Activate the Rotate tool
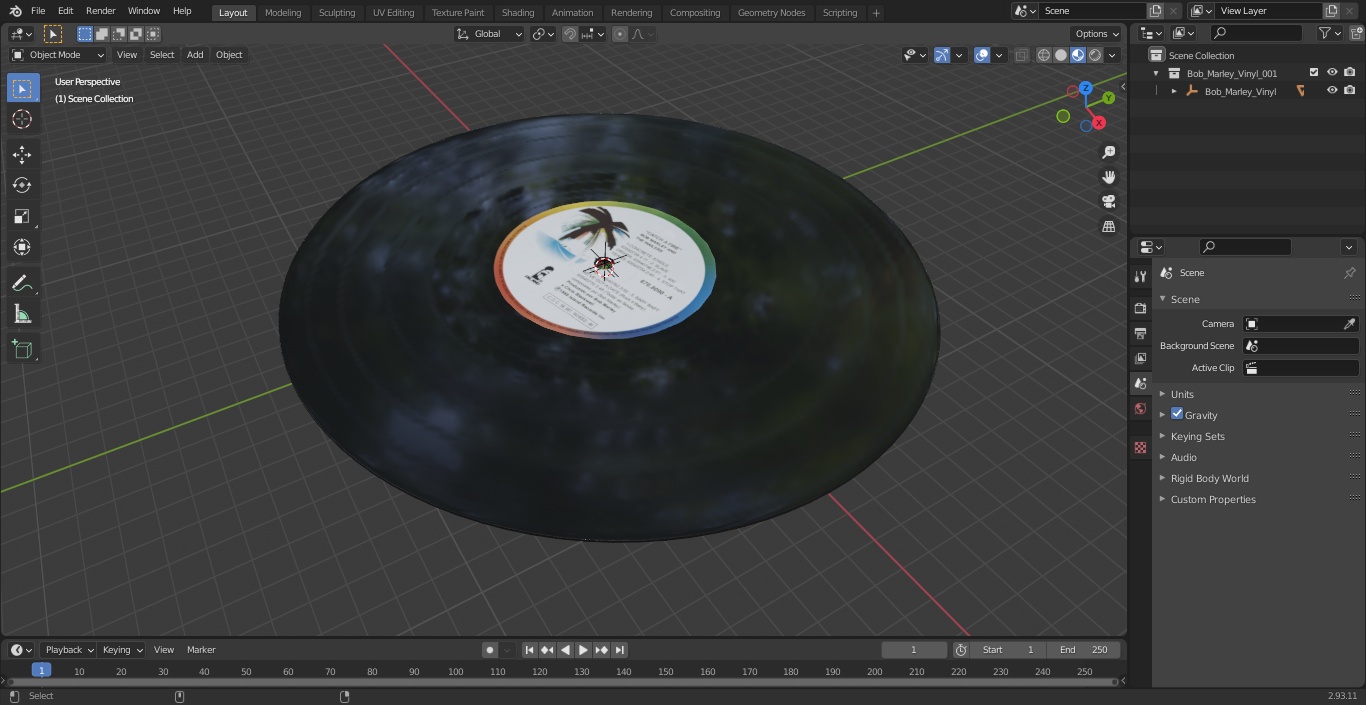Image resolution: width=1366 pixels, height=705 pixels. tap(22, 185)
